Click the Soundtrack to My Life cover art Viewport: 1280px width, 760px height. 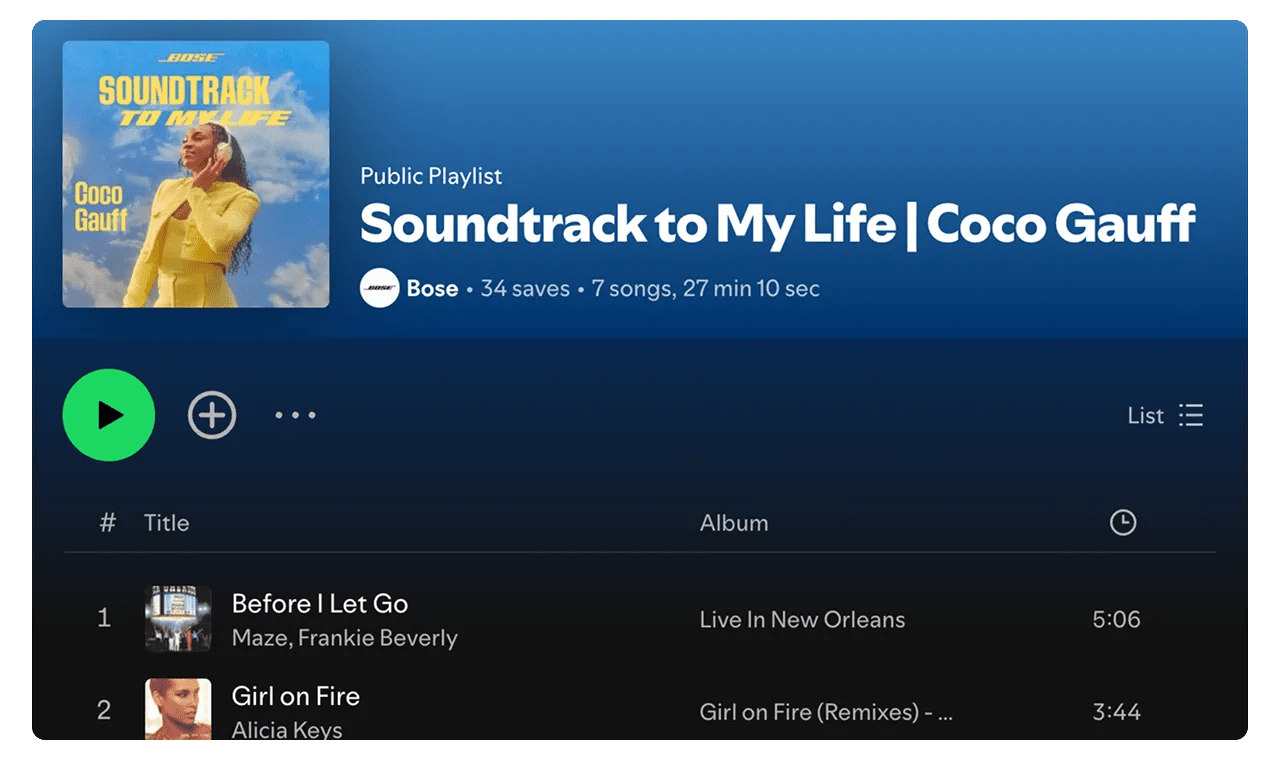coord(196,174)
